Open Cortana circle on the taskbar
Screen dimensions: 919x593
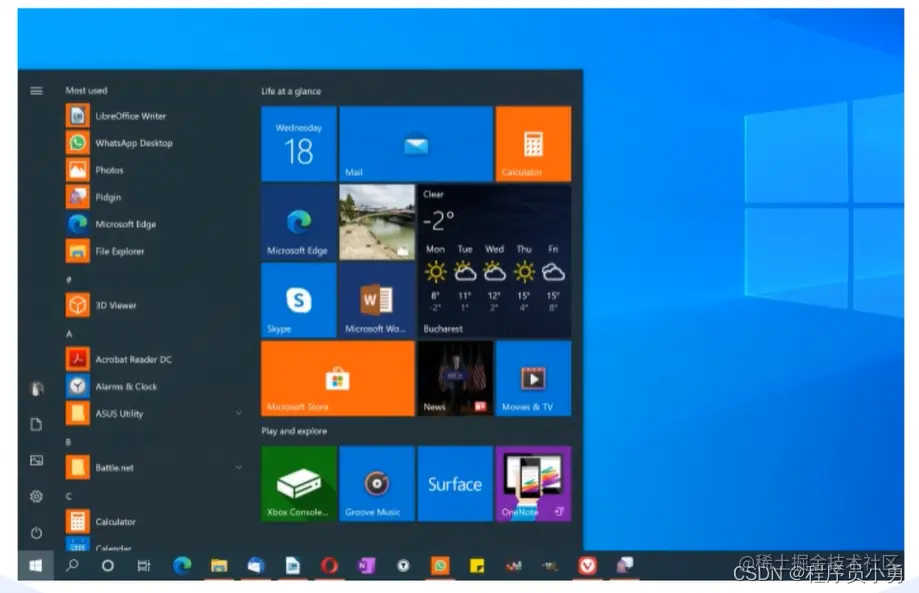108,565
